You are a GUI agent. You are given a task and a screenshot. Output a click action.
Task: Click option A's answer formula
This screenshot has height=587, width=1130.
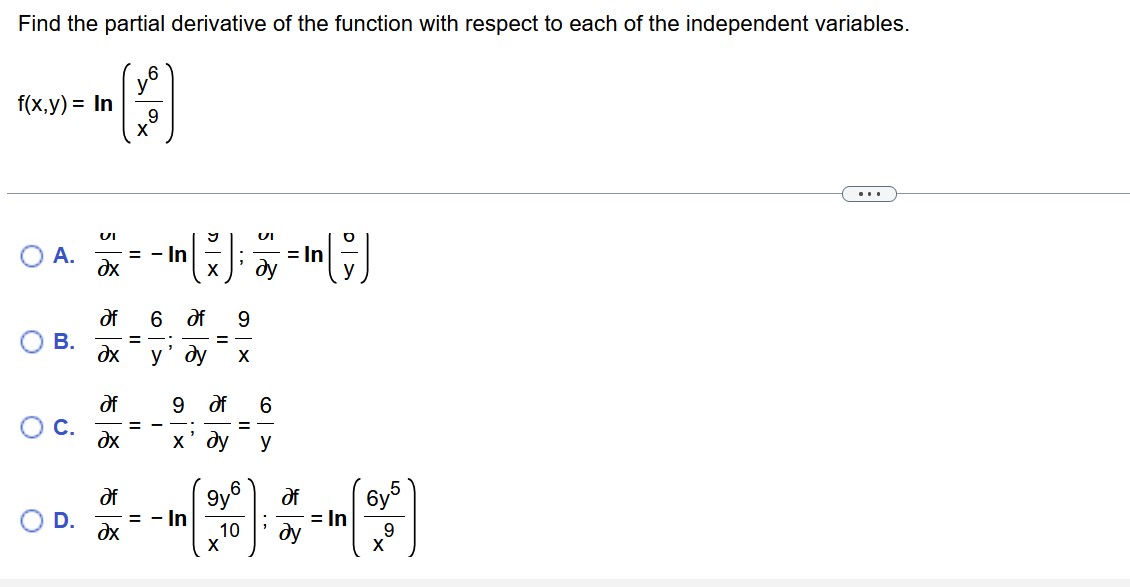coord(230,257)
